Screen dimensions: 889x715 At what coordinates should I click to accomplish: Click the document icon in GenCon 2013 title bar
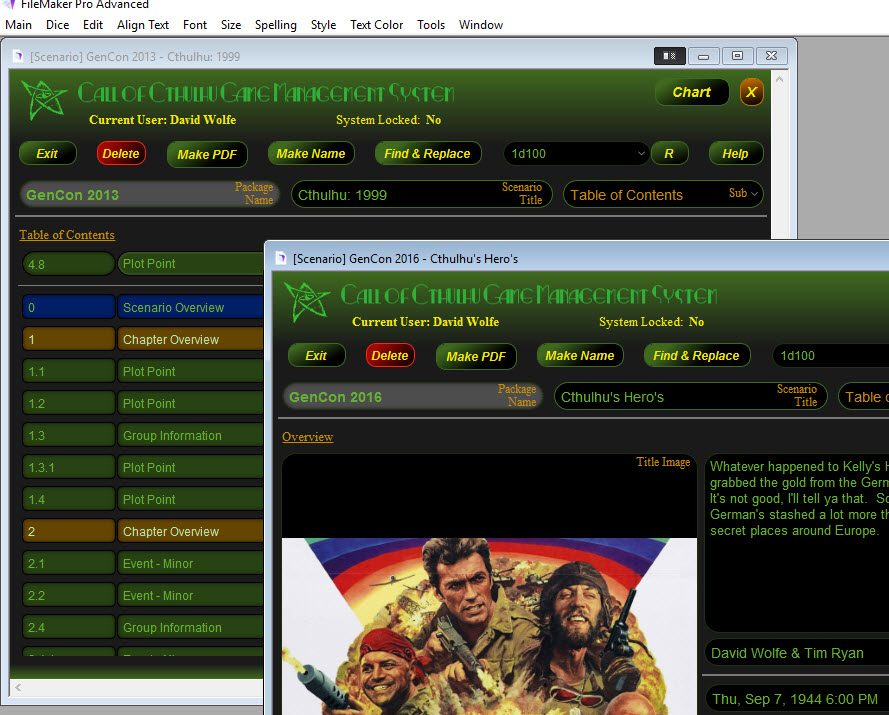(x=18, y=56)
